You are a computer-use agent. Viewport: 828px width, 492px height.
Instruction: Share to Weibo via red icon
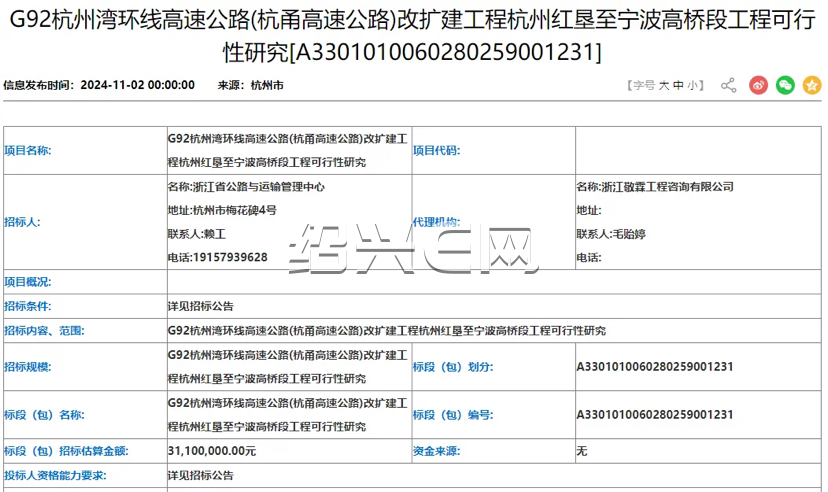point(758,85)
